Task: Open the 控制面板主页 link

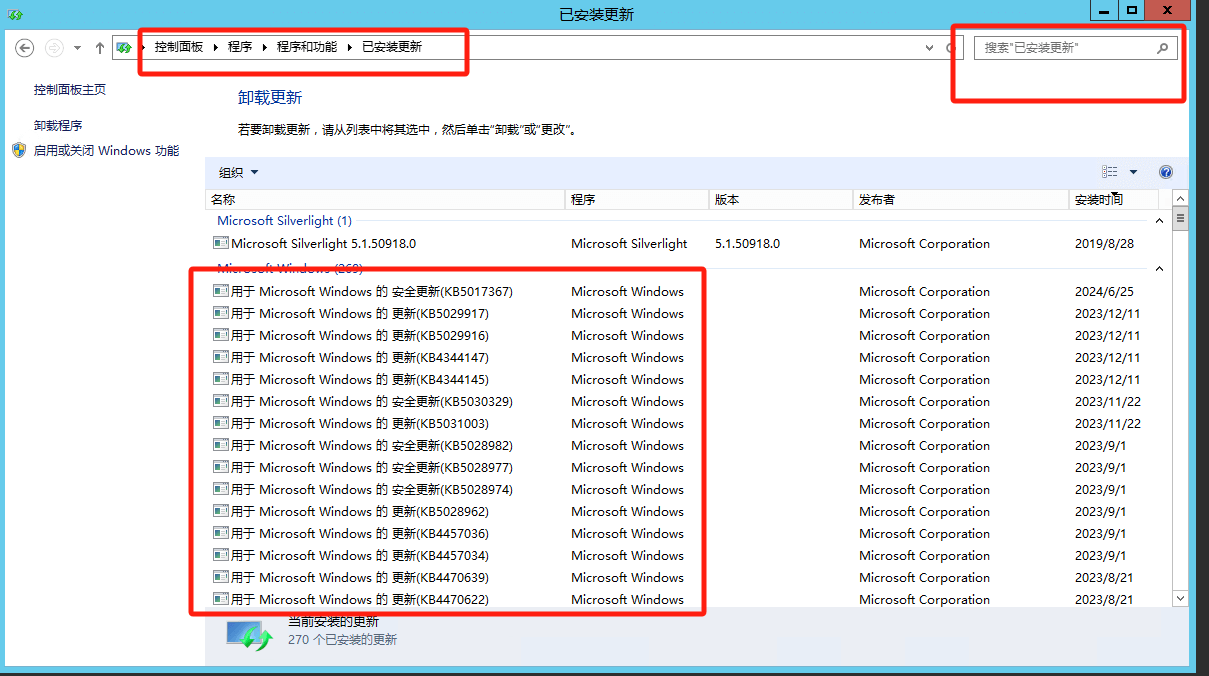Action: [70, 90]
